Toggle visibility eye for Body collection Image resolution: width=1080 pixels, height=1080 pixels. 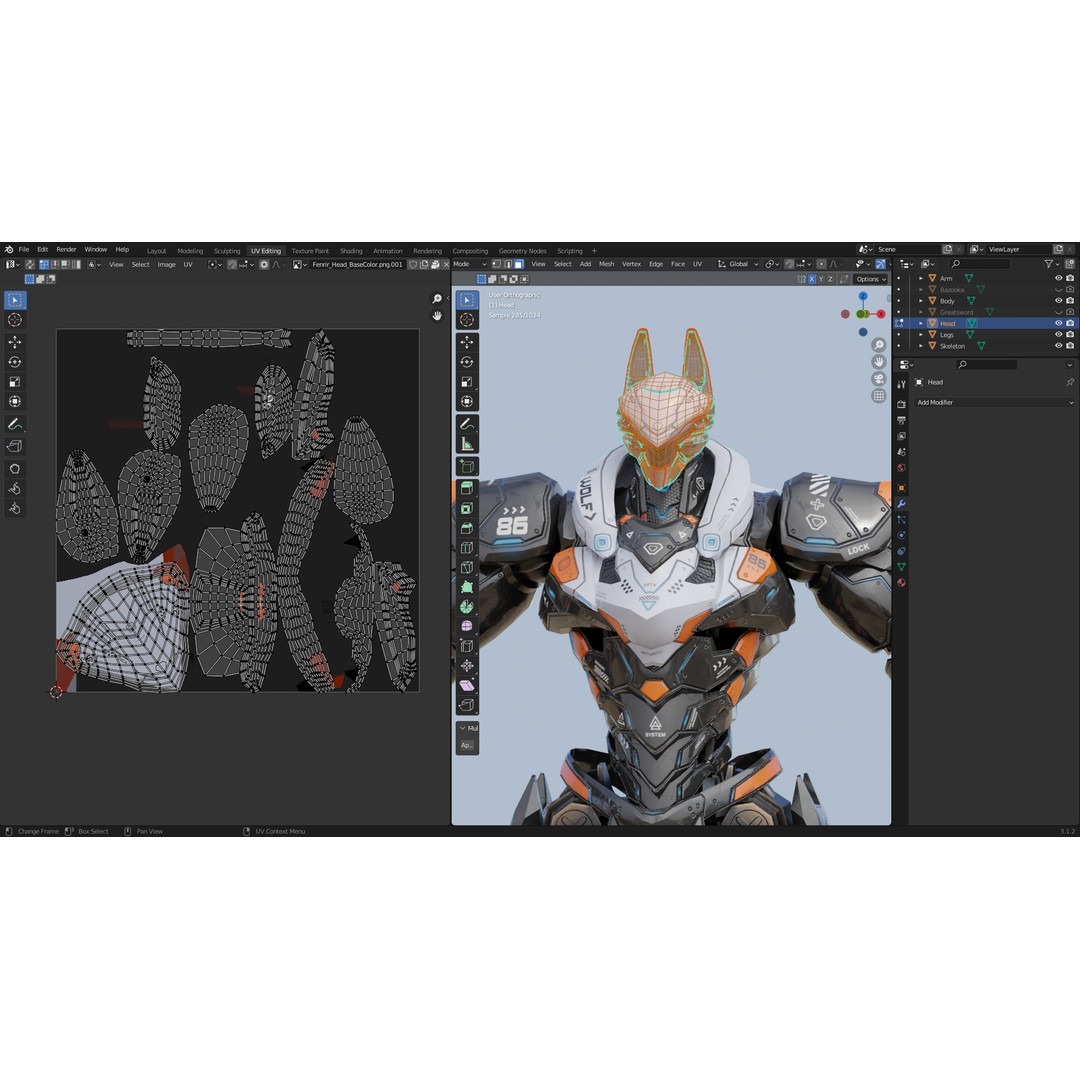1059,301
